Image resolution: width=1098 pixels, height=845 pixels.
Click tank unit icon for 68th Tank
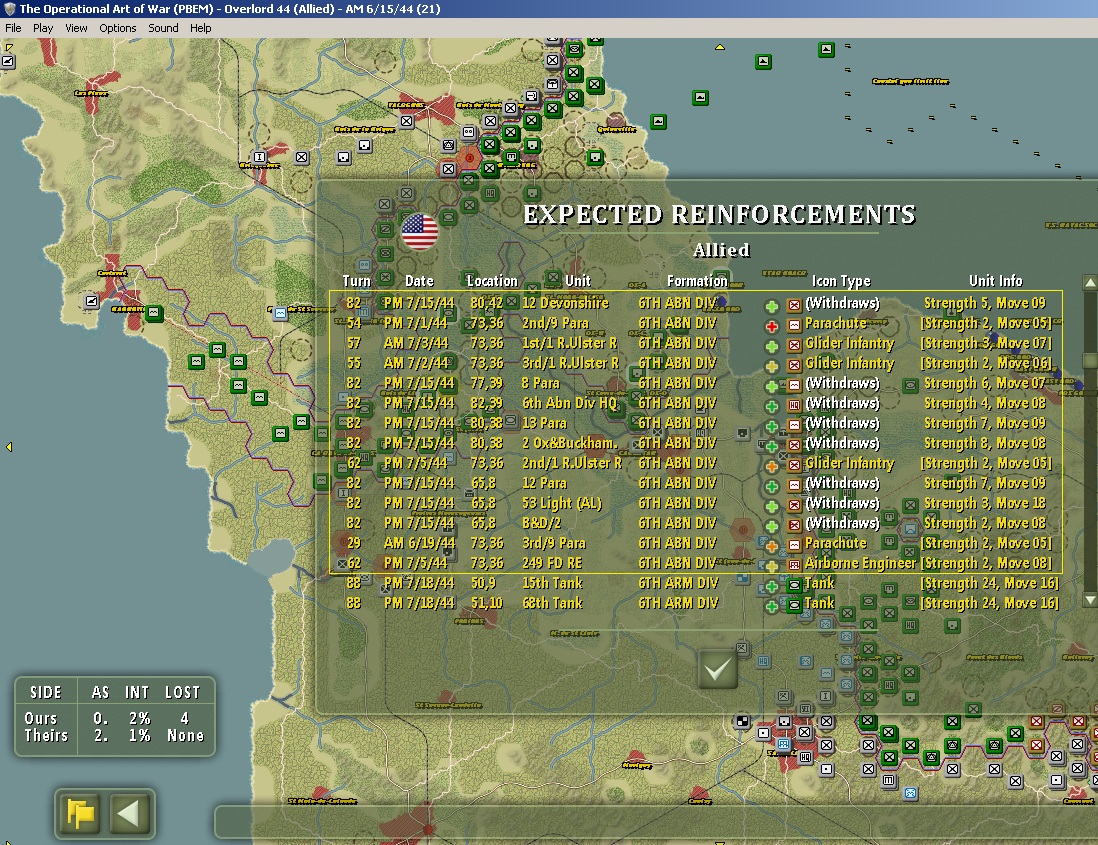click(794, 606)
